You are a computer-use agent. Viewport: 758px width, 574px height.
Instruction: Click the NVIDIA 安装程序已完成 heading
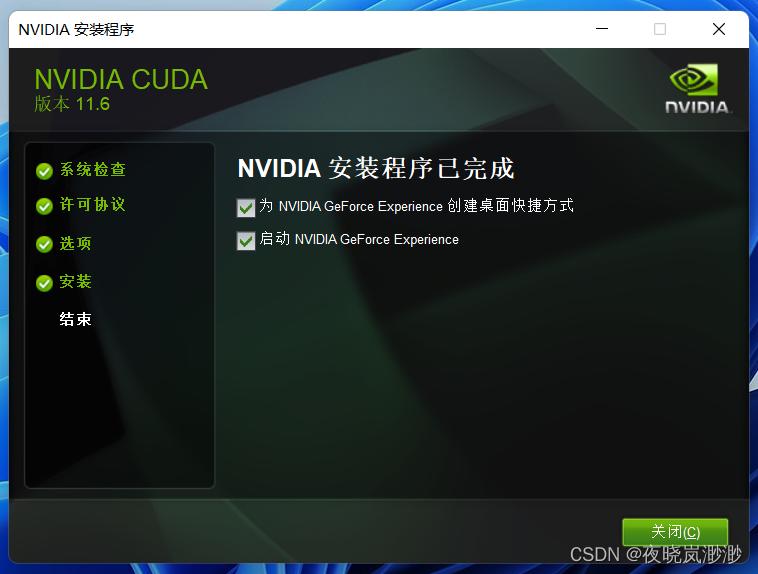[x=376, y=168]
